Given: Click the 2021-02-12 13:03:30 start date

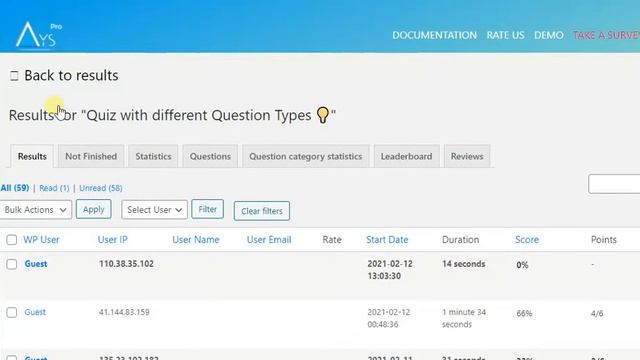Looking at the screenshot, I should [x=390, y=270].
